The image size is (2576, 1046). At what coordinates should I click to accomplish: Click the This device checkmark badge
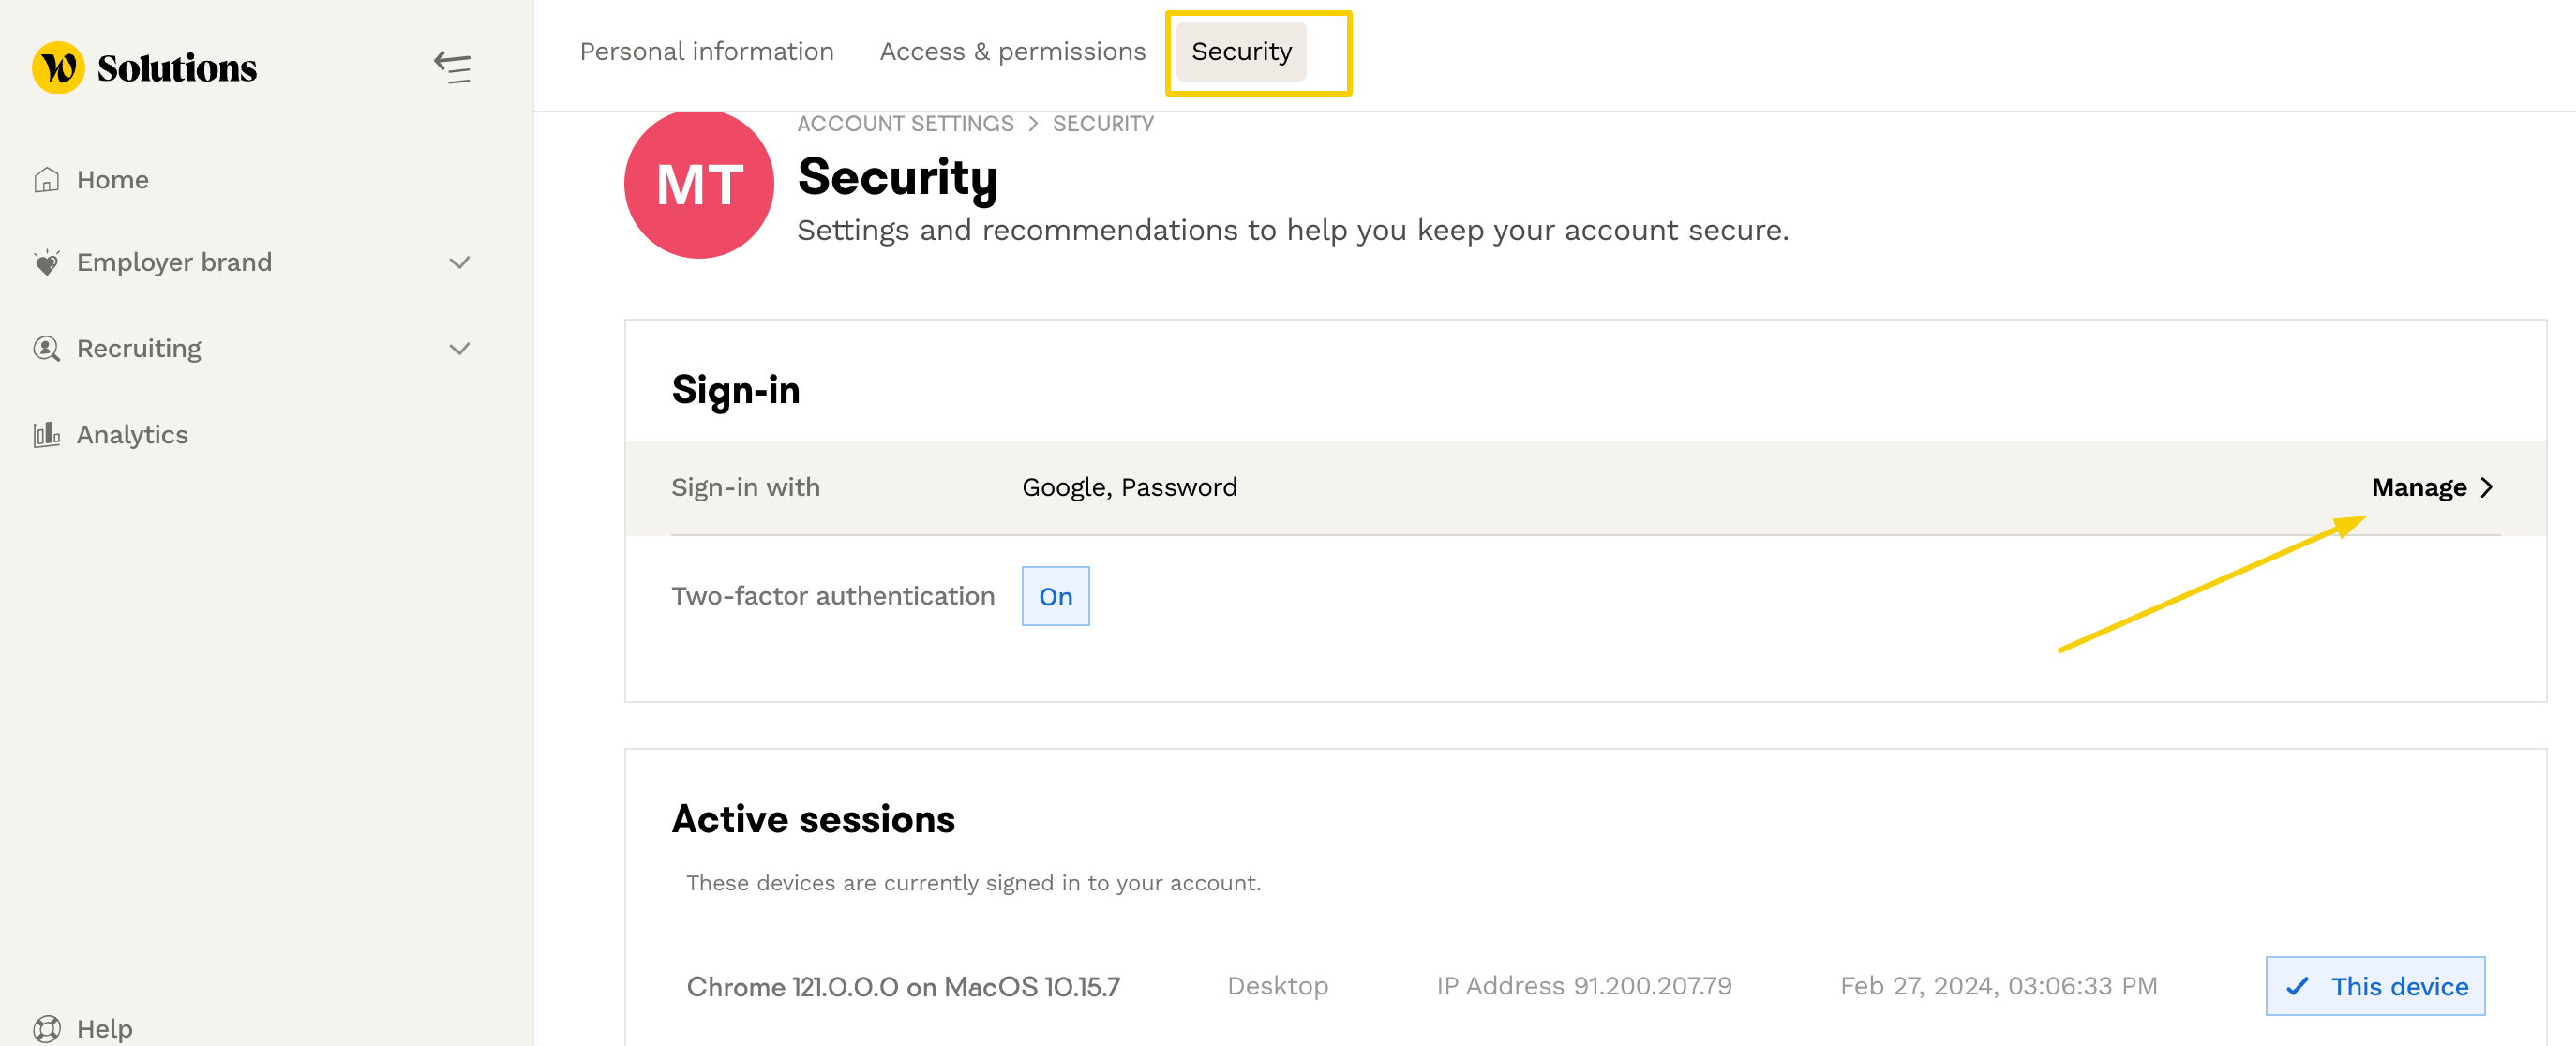click(x=2374, y=986)
